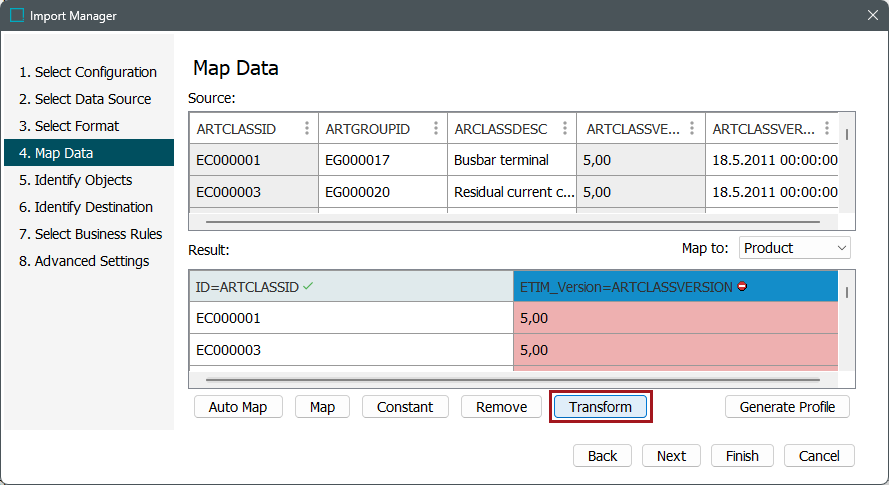This screenshot has width=889, height=485.
Task: Open the ARTGROUPID column kebab menu
Action: 435,129
